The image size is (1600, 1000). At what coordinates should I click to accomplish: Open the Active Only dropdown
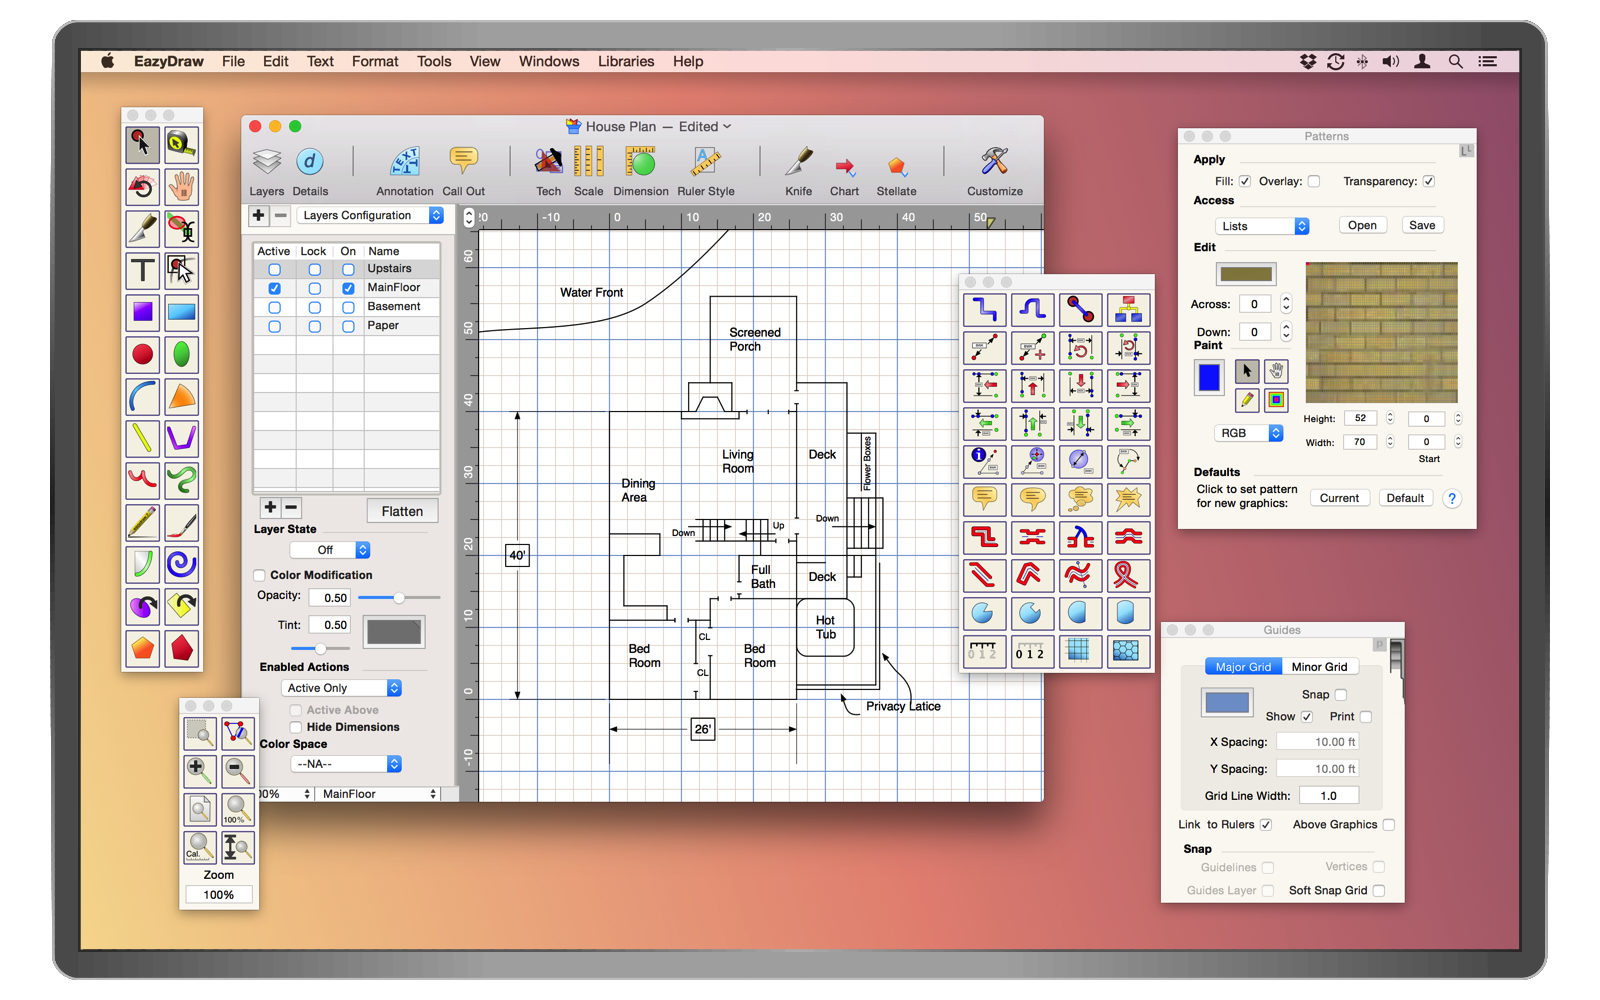click(x=342, y=688)
